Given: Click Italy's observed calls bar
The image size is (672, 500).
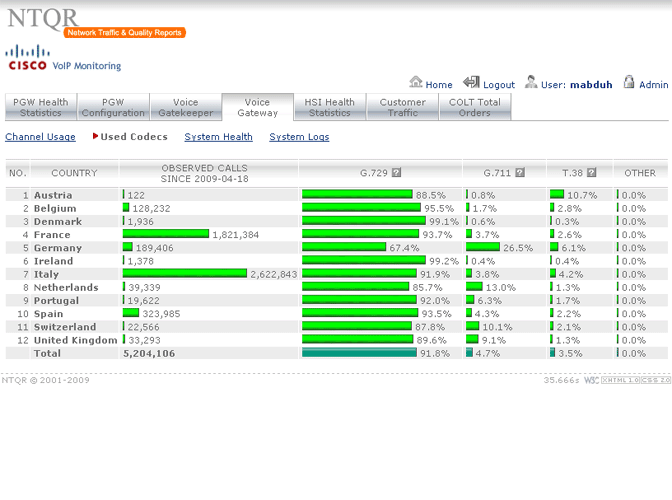Looking at the screenshot, I should point(184,274).
